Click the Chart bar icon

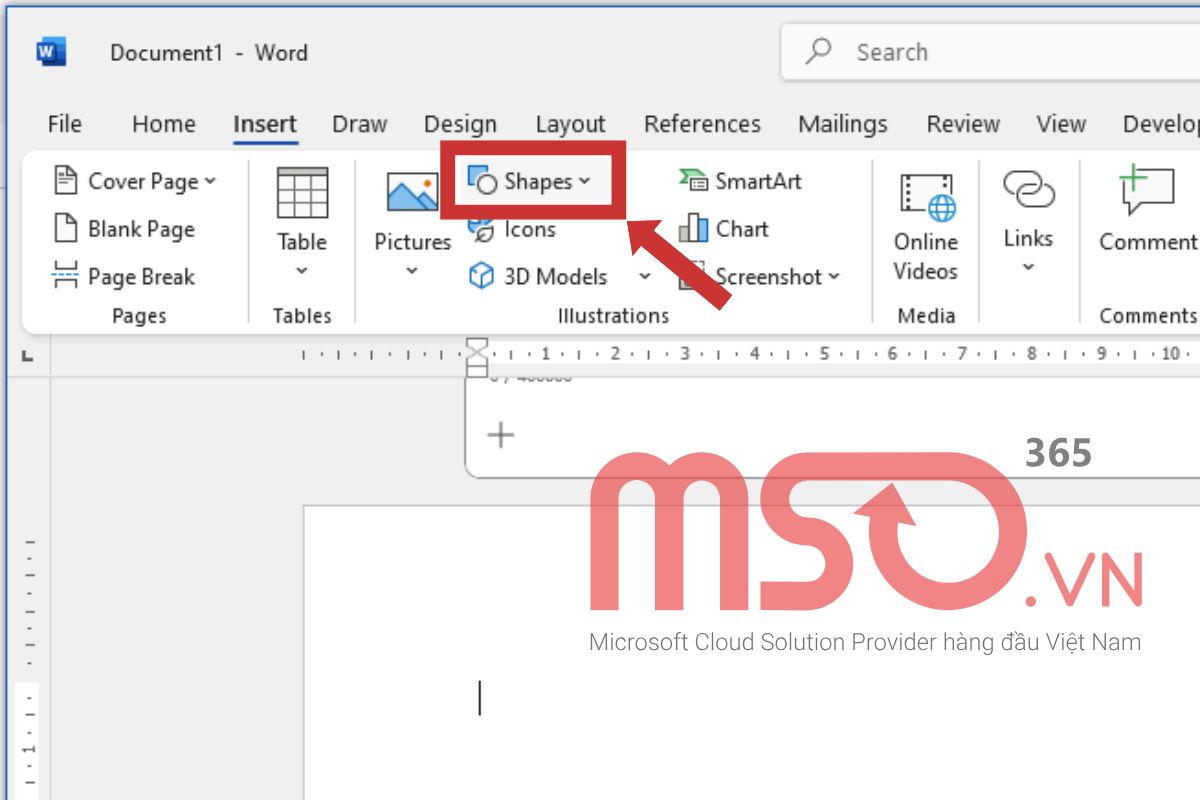(x=693, y=229)
